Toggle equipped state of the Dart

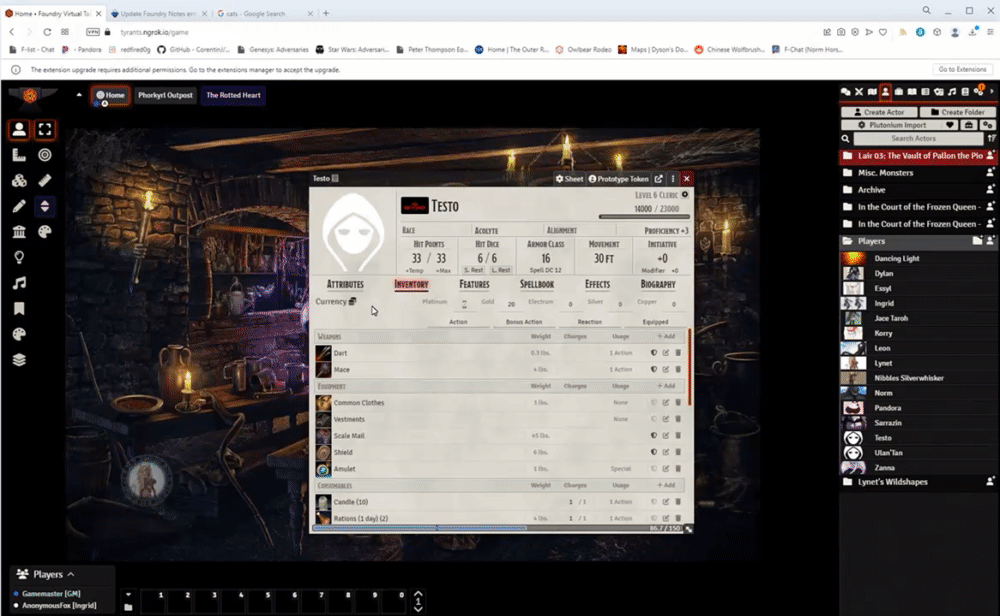pyautogui.click(x=654, y=353)
